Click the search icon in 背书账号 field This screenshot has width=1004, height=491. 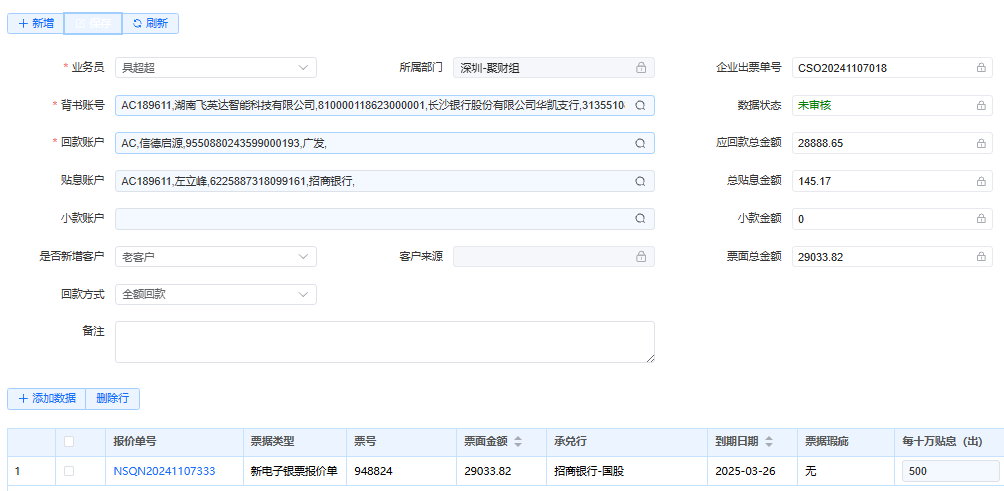pyautogui.click(x=640, y=105)
